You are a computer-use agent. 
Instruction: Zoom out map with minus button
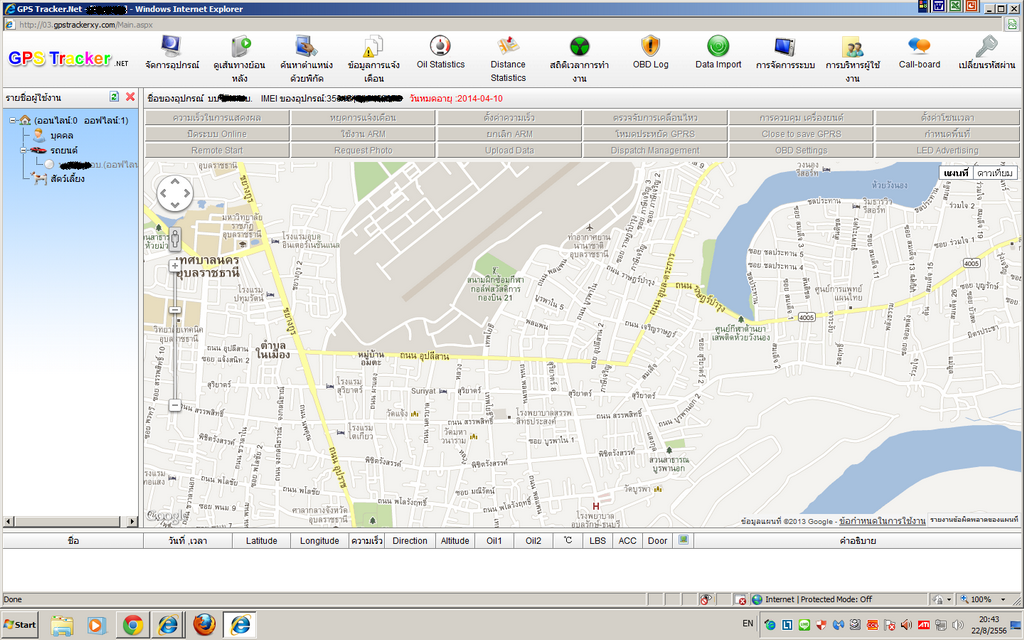click(x=175, y=406)
